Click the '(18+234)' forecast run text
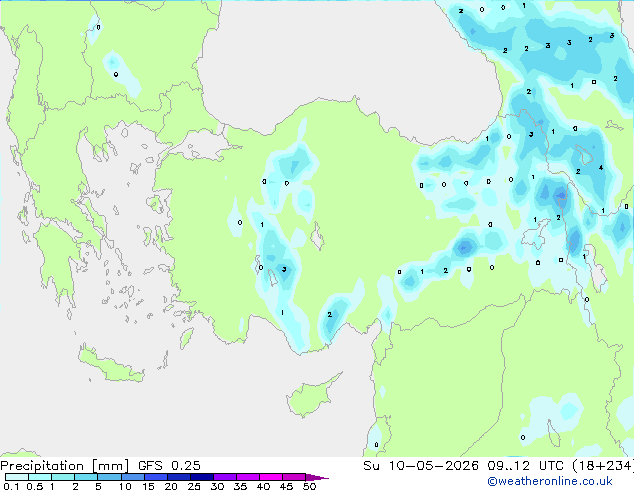 (x=603, y=466)
